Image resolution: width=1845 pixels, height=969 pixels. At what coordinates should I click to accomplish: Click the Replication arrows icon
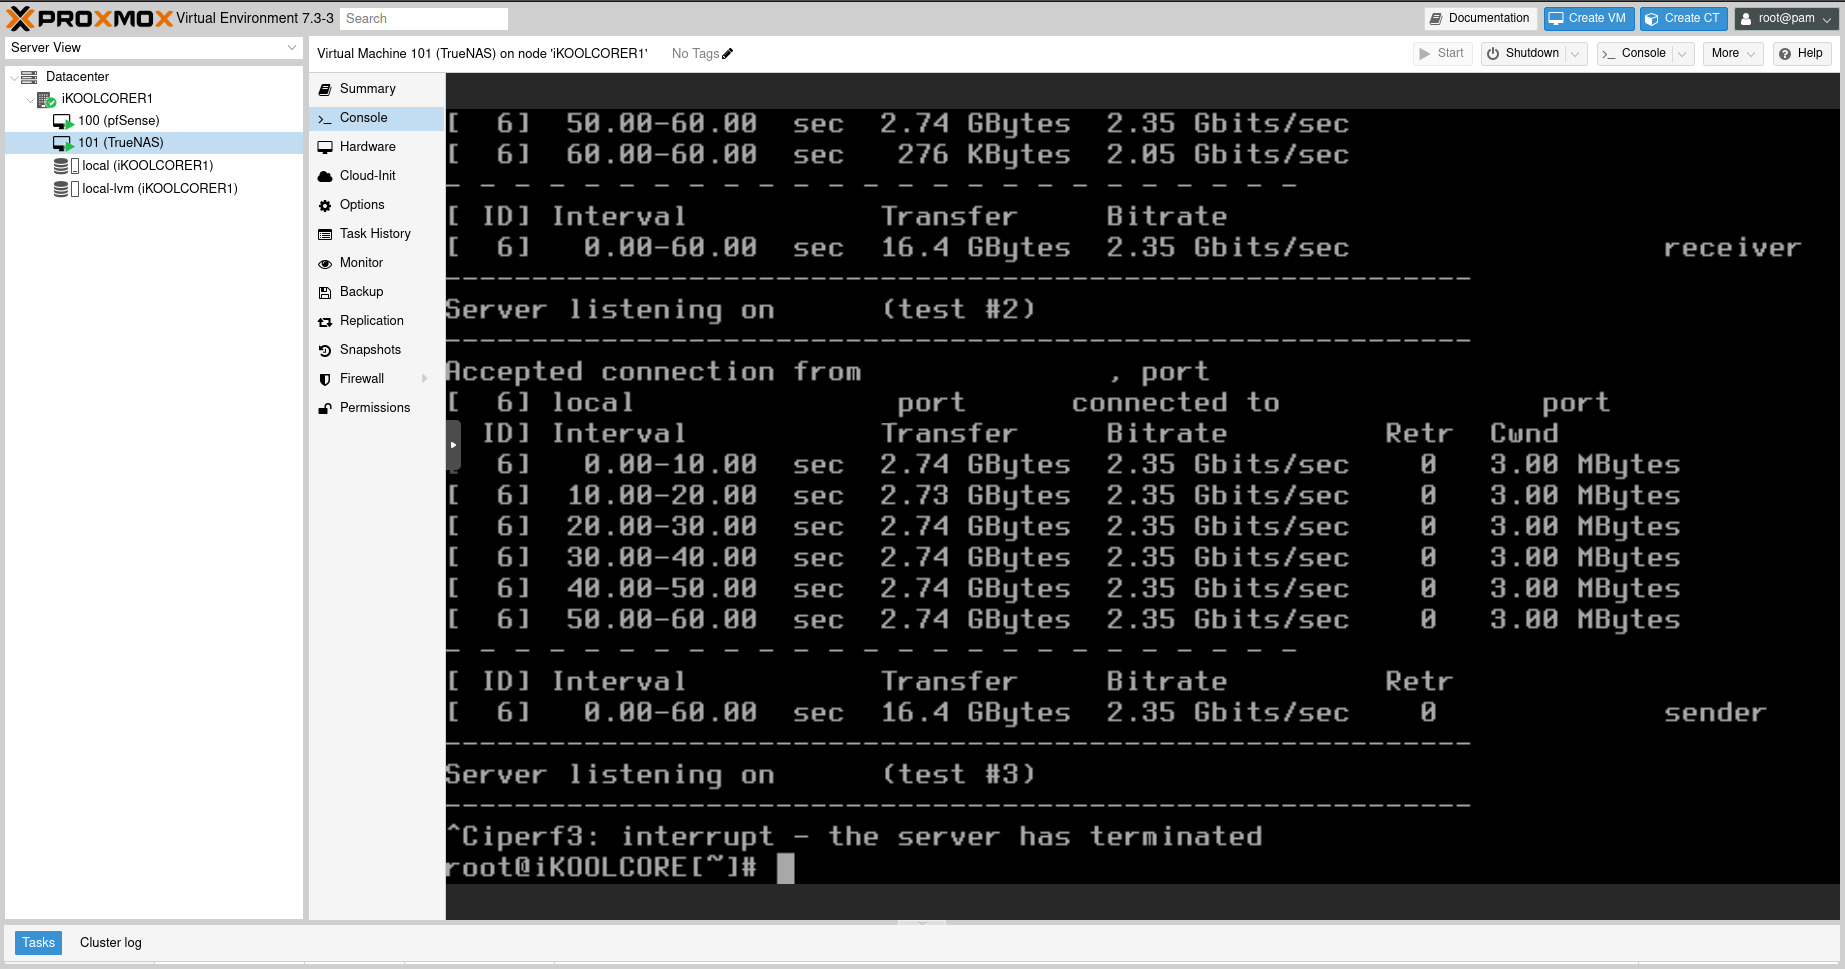(325, 321)
